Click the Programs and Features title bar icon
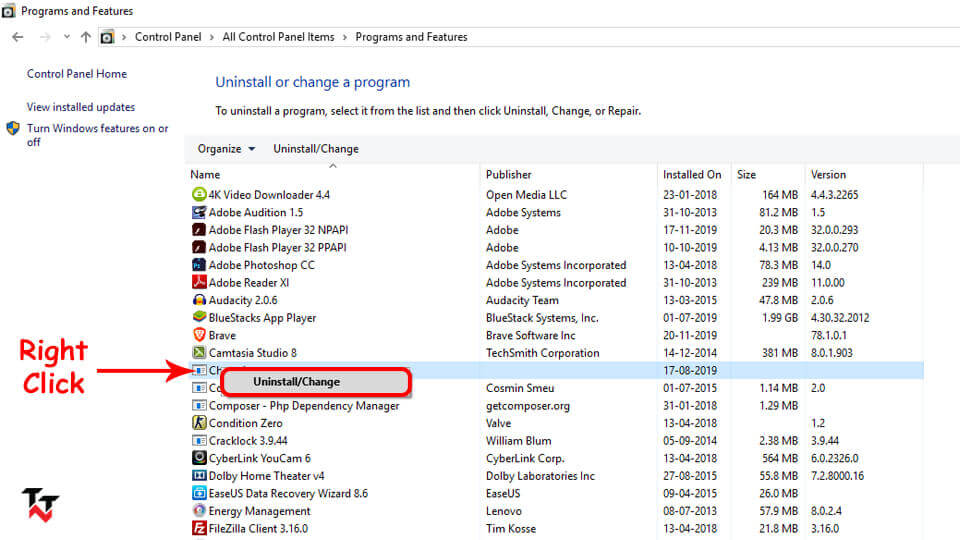 pos(8,10)
